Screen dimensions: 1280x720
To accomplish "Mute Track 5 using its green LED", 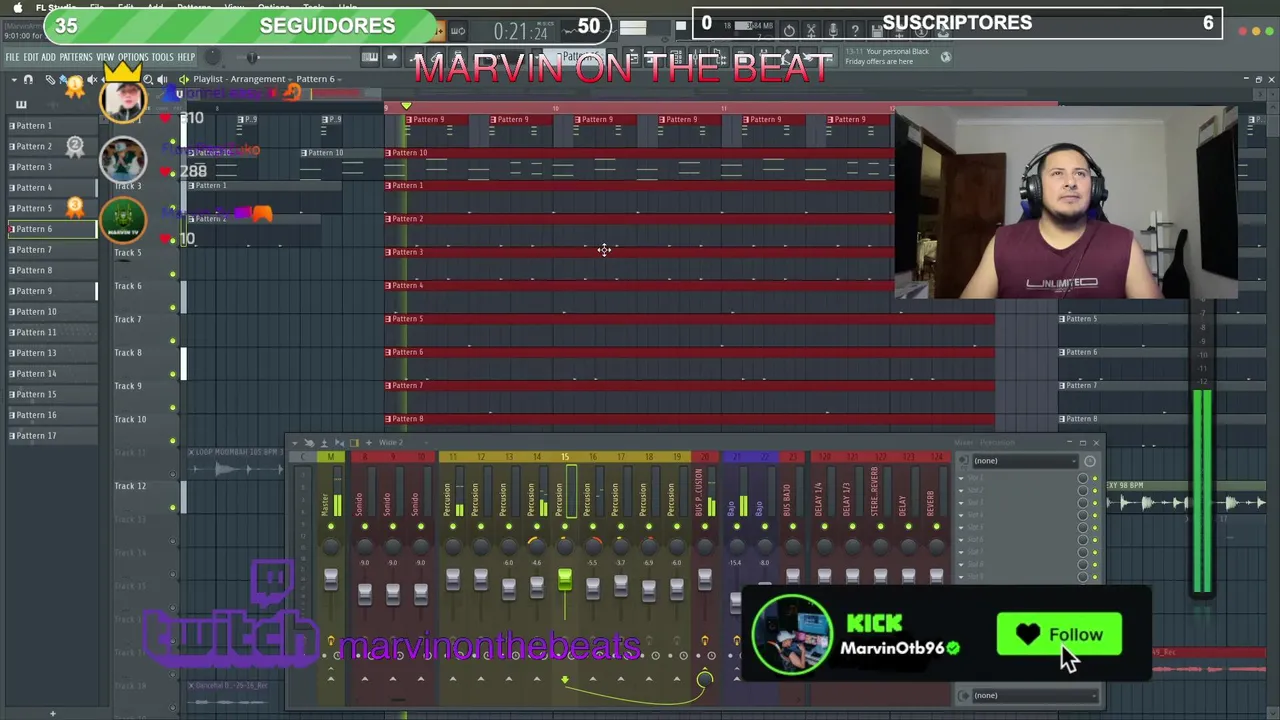I will (173, 274).
